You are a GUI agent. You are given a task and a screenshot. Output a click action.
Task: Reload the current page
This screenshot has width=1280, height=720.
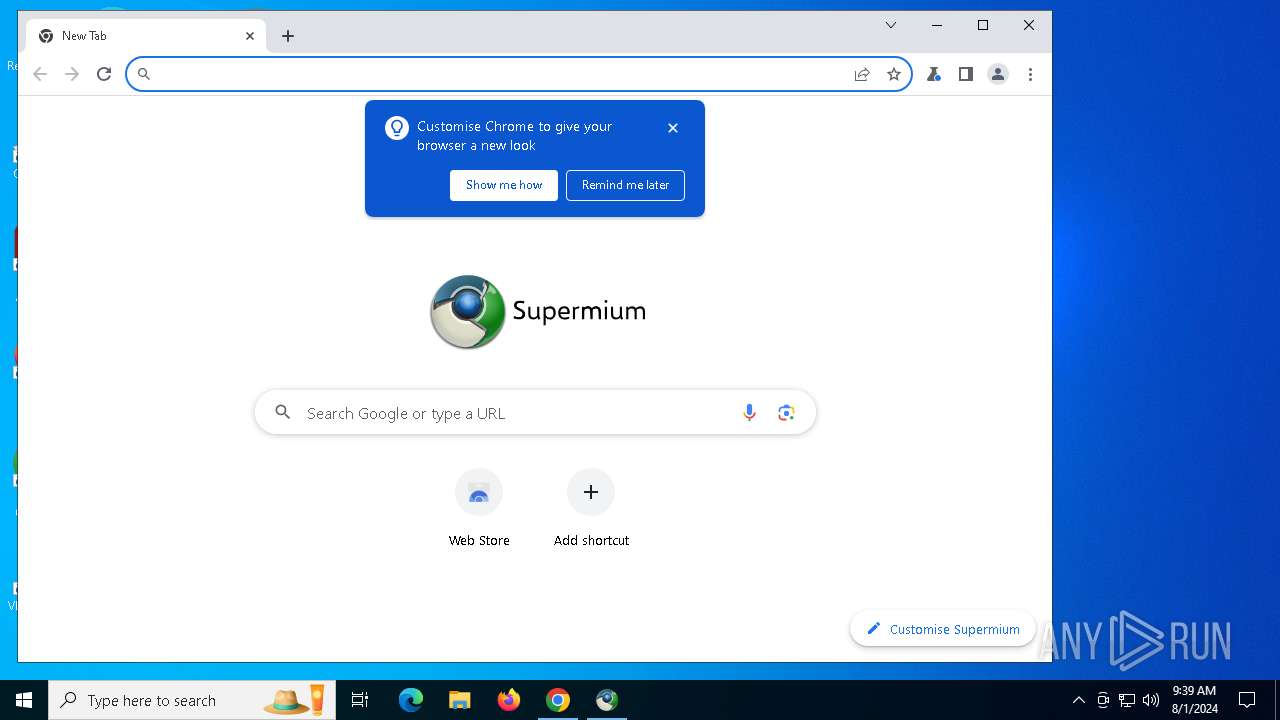click(104, 74)
